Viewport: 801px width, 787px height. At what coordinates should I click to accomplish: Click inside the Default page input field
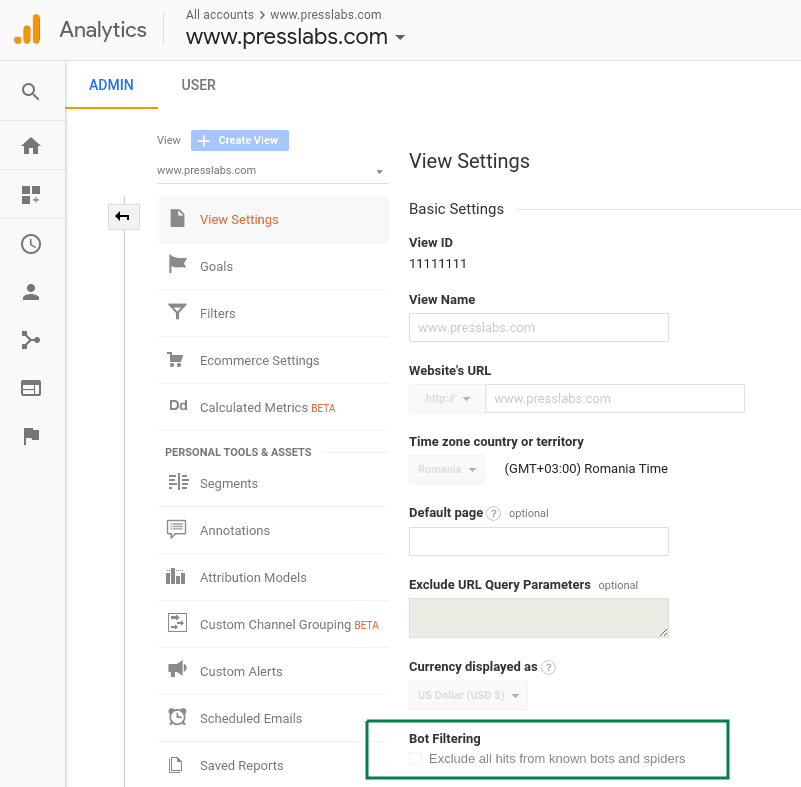pos(538,541)
